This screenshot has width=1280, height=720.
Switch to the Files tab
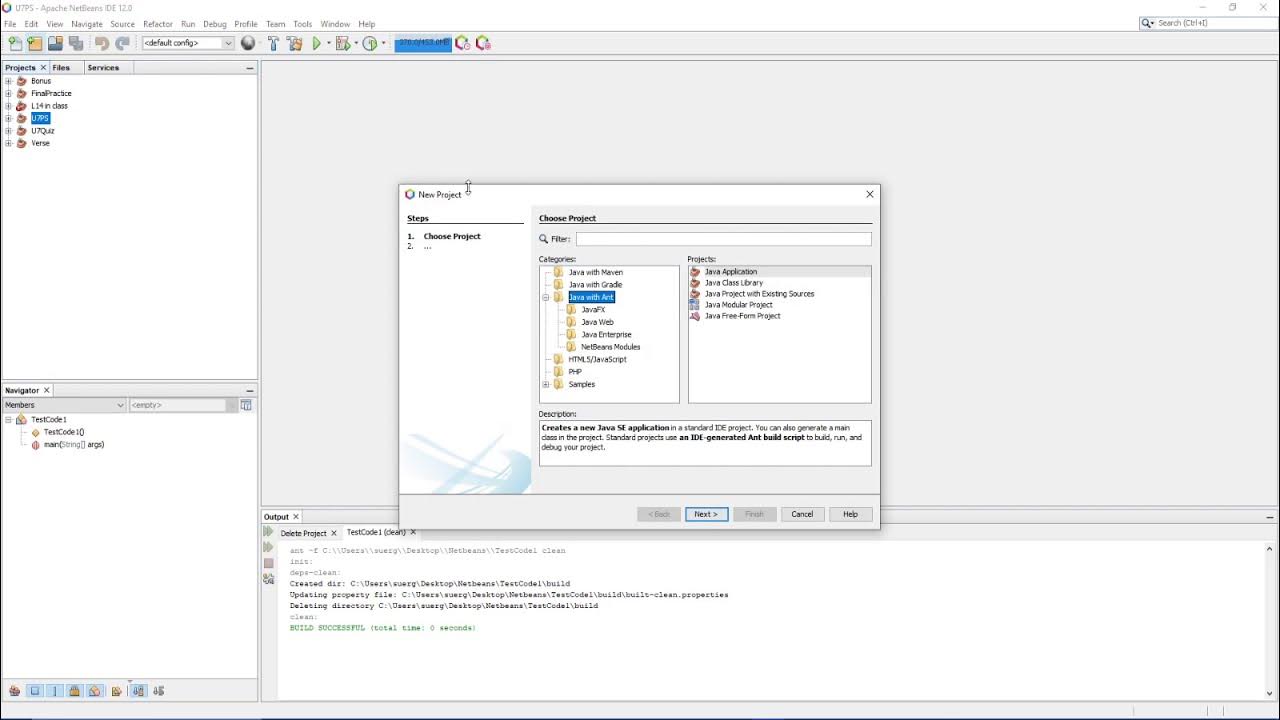61,68
